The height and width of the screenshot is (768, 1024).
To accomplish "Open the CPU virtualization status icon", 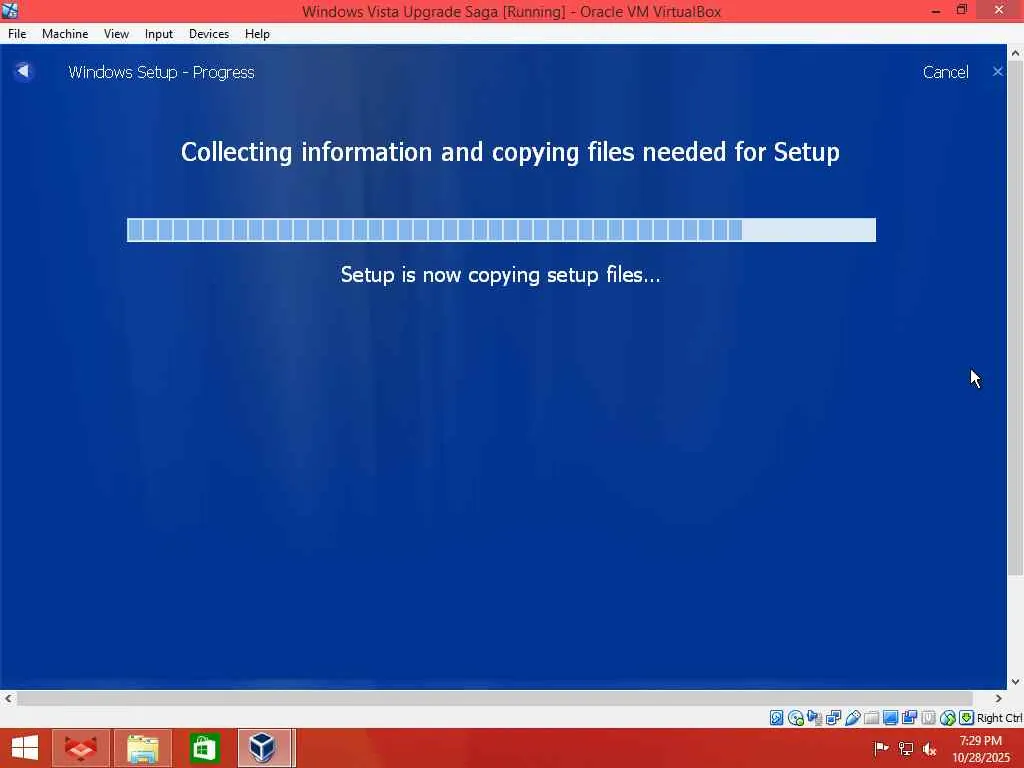I will [928, 718].
